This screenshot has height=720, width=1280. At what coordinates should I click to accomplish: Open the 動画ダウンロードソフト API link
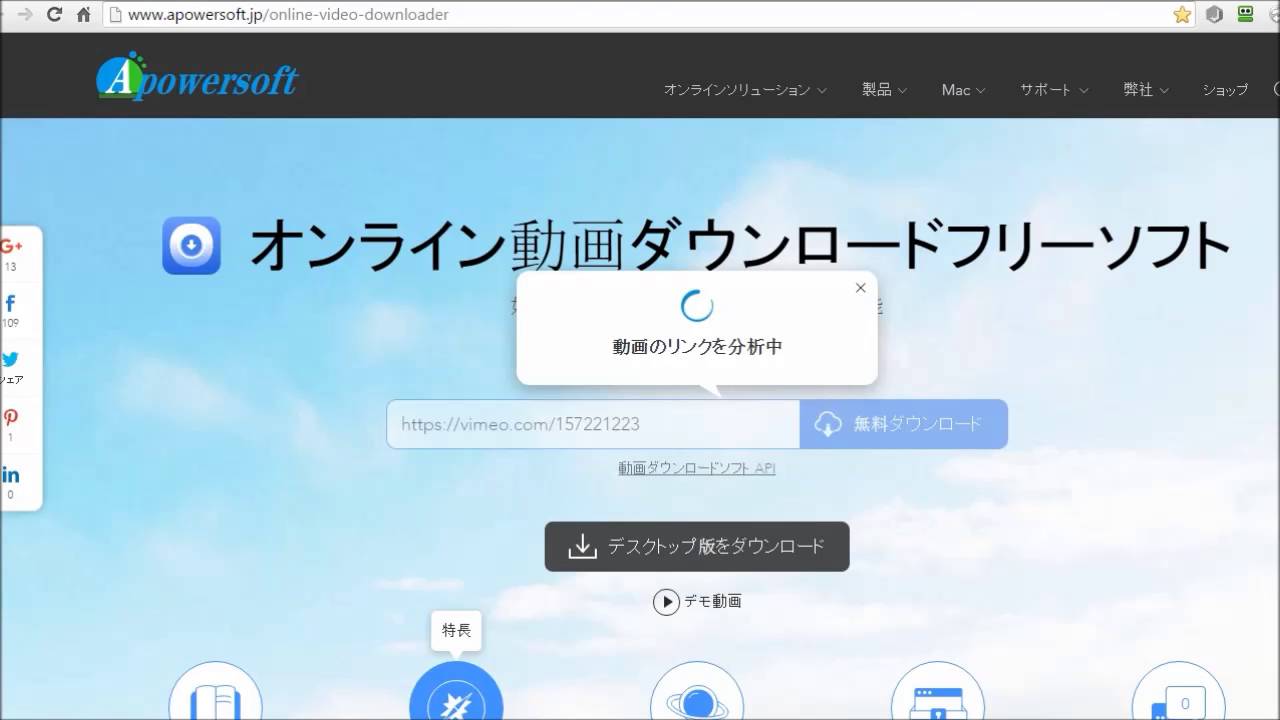pos(697,468)
